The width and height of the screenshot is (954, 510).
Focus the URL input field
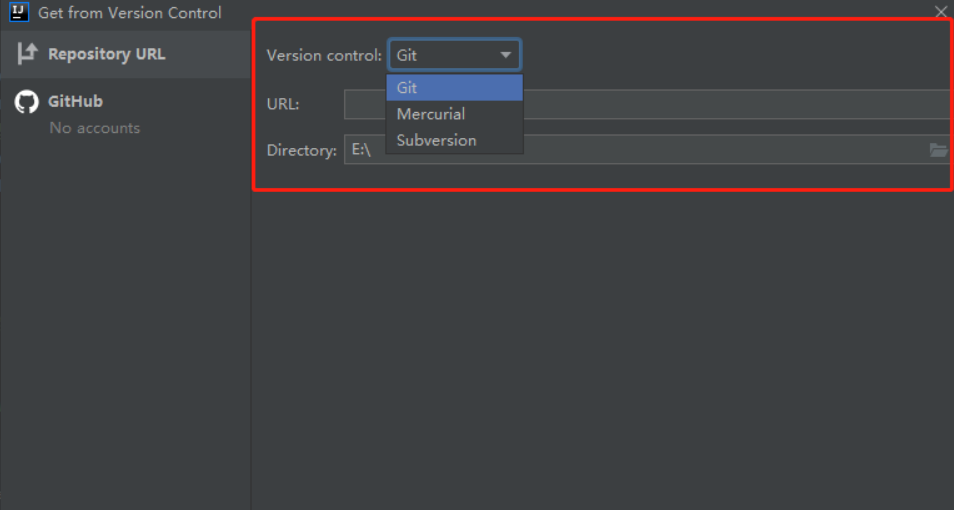pos(730,104)
